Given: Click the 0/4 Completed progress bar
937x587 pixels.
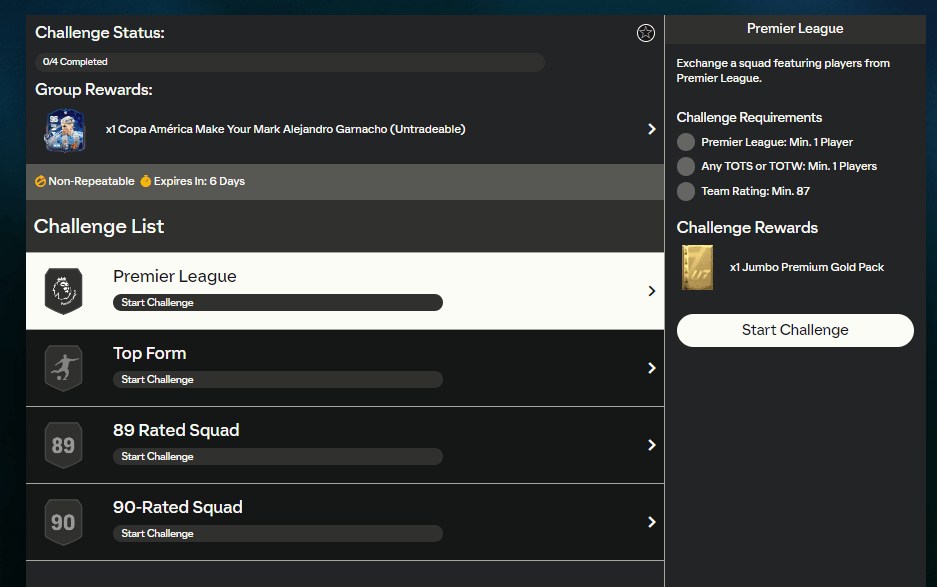Looking at the screenshot, I should click(290, 62).
